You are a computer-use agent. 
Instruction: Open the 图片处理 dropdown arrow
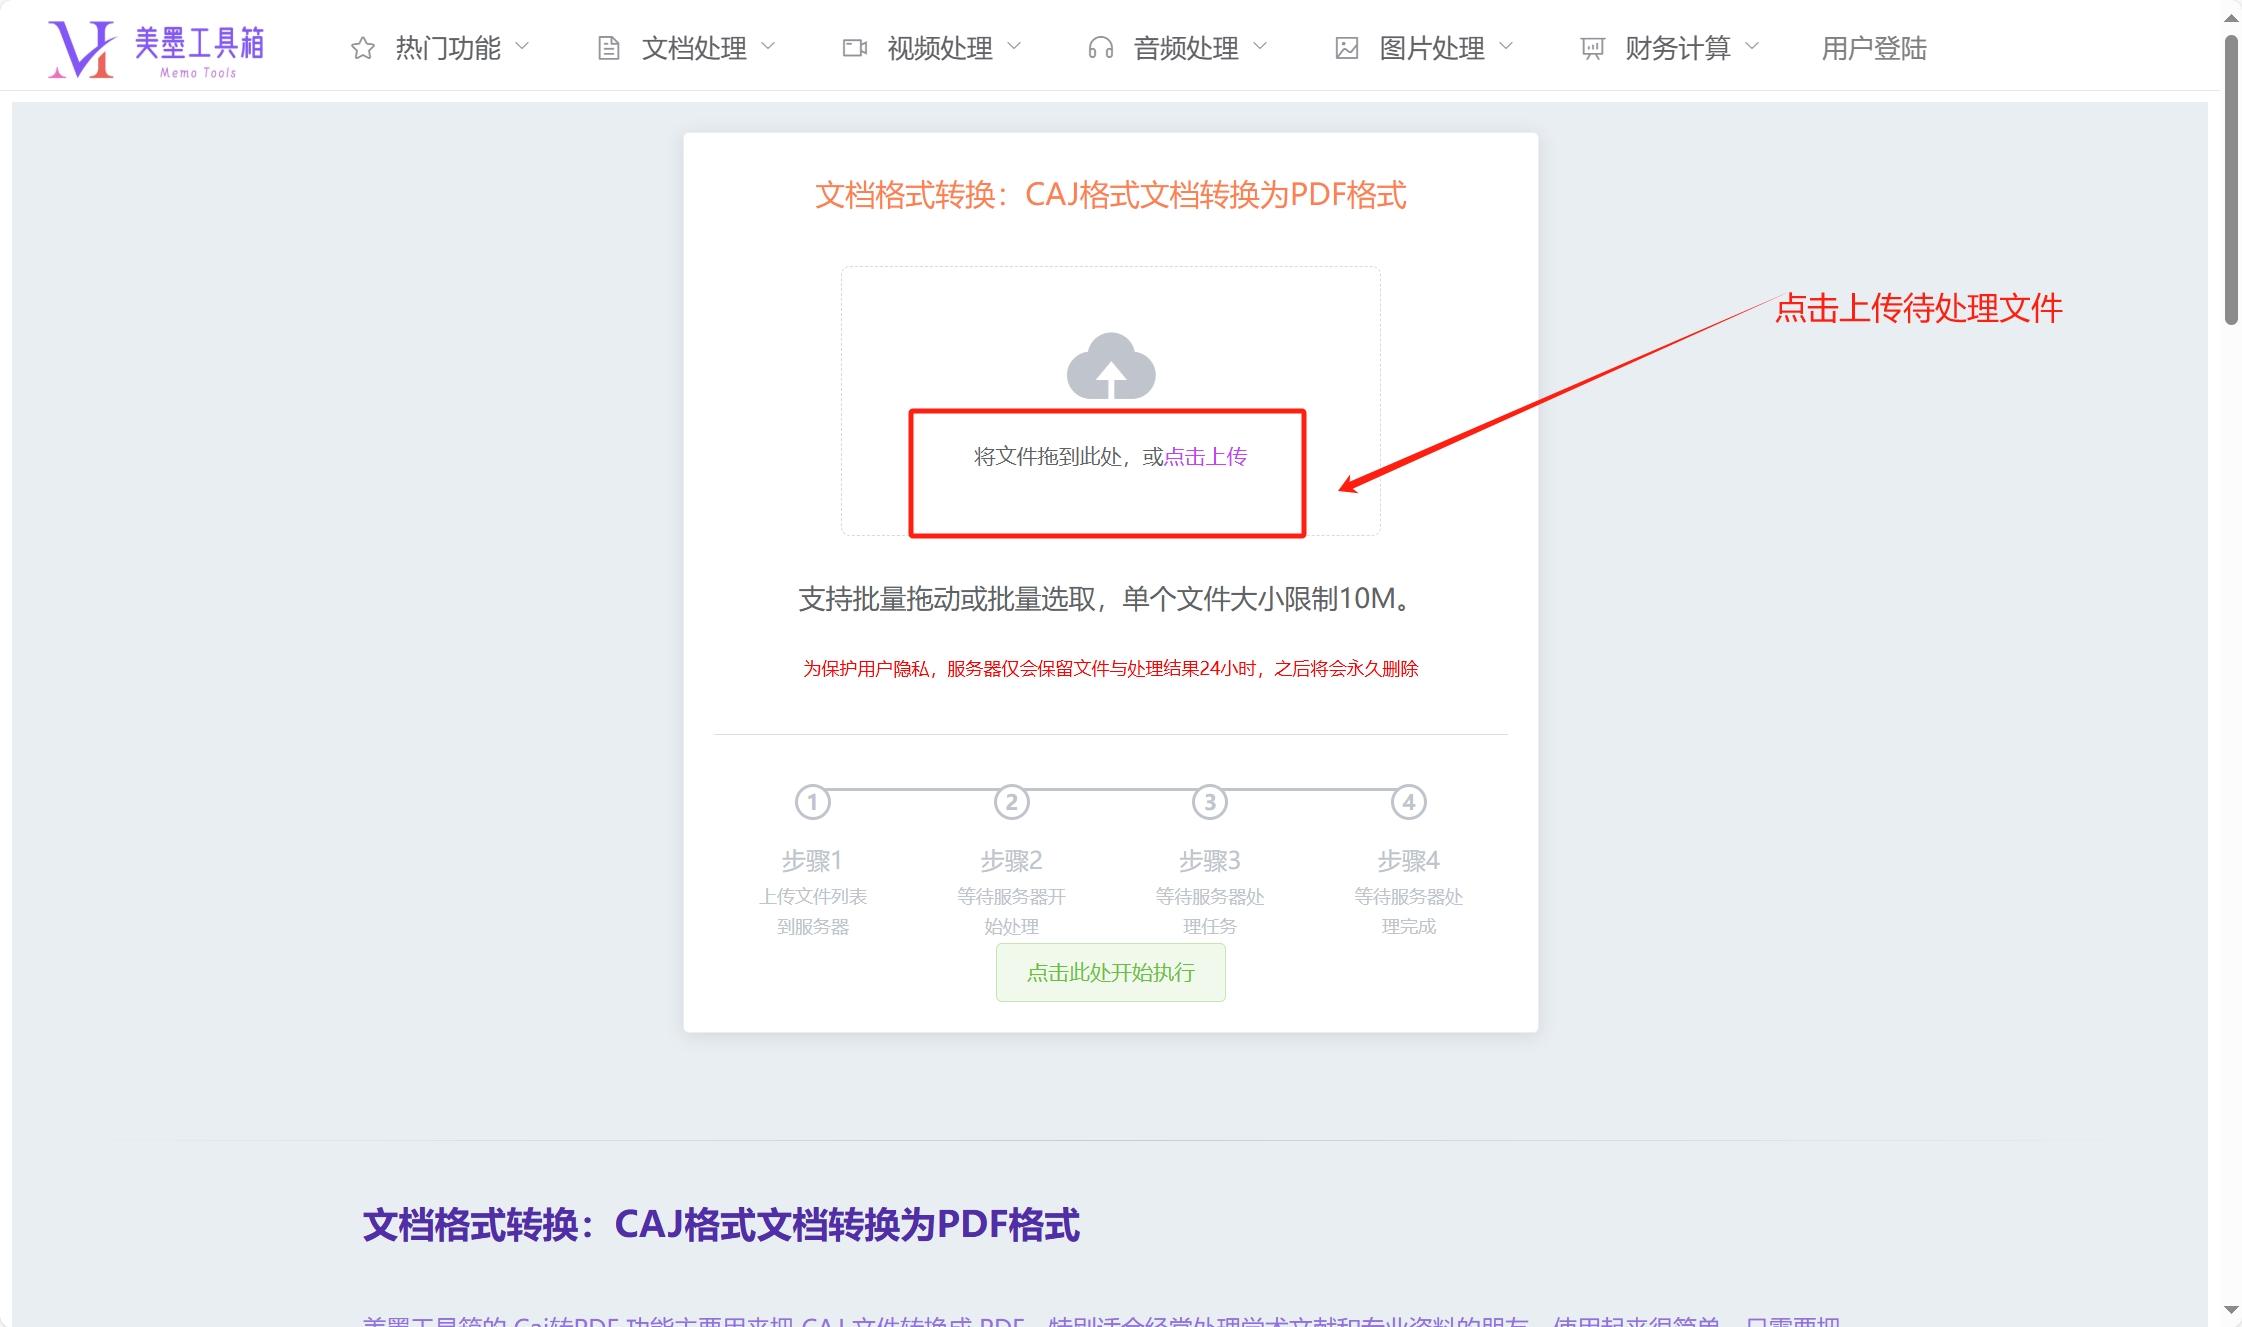1505,46
